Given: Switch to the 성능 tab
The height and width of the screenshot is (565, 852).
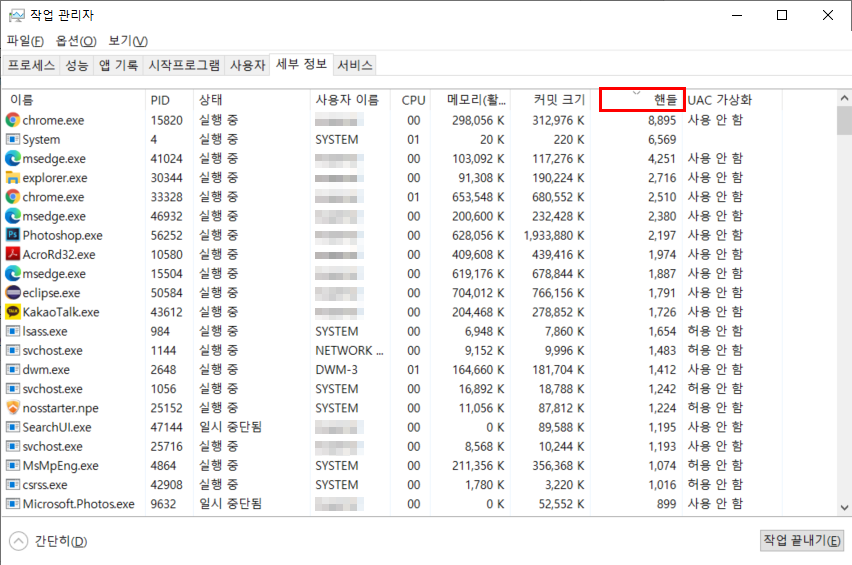Looking at the screenshot, I should click(x=77, y=65).
